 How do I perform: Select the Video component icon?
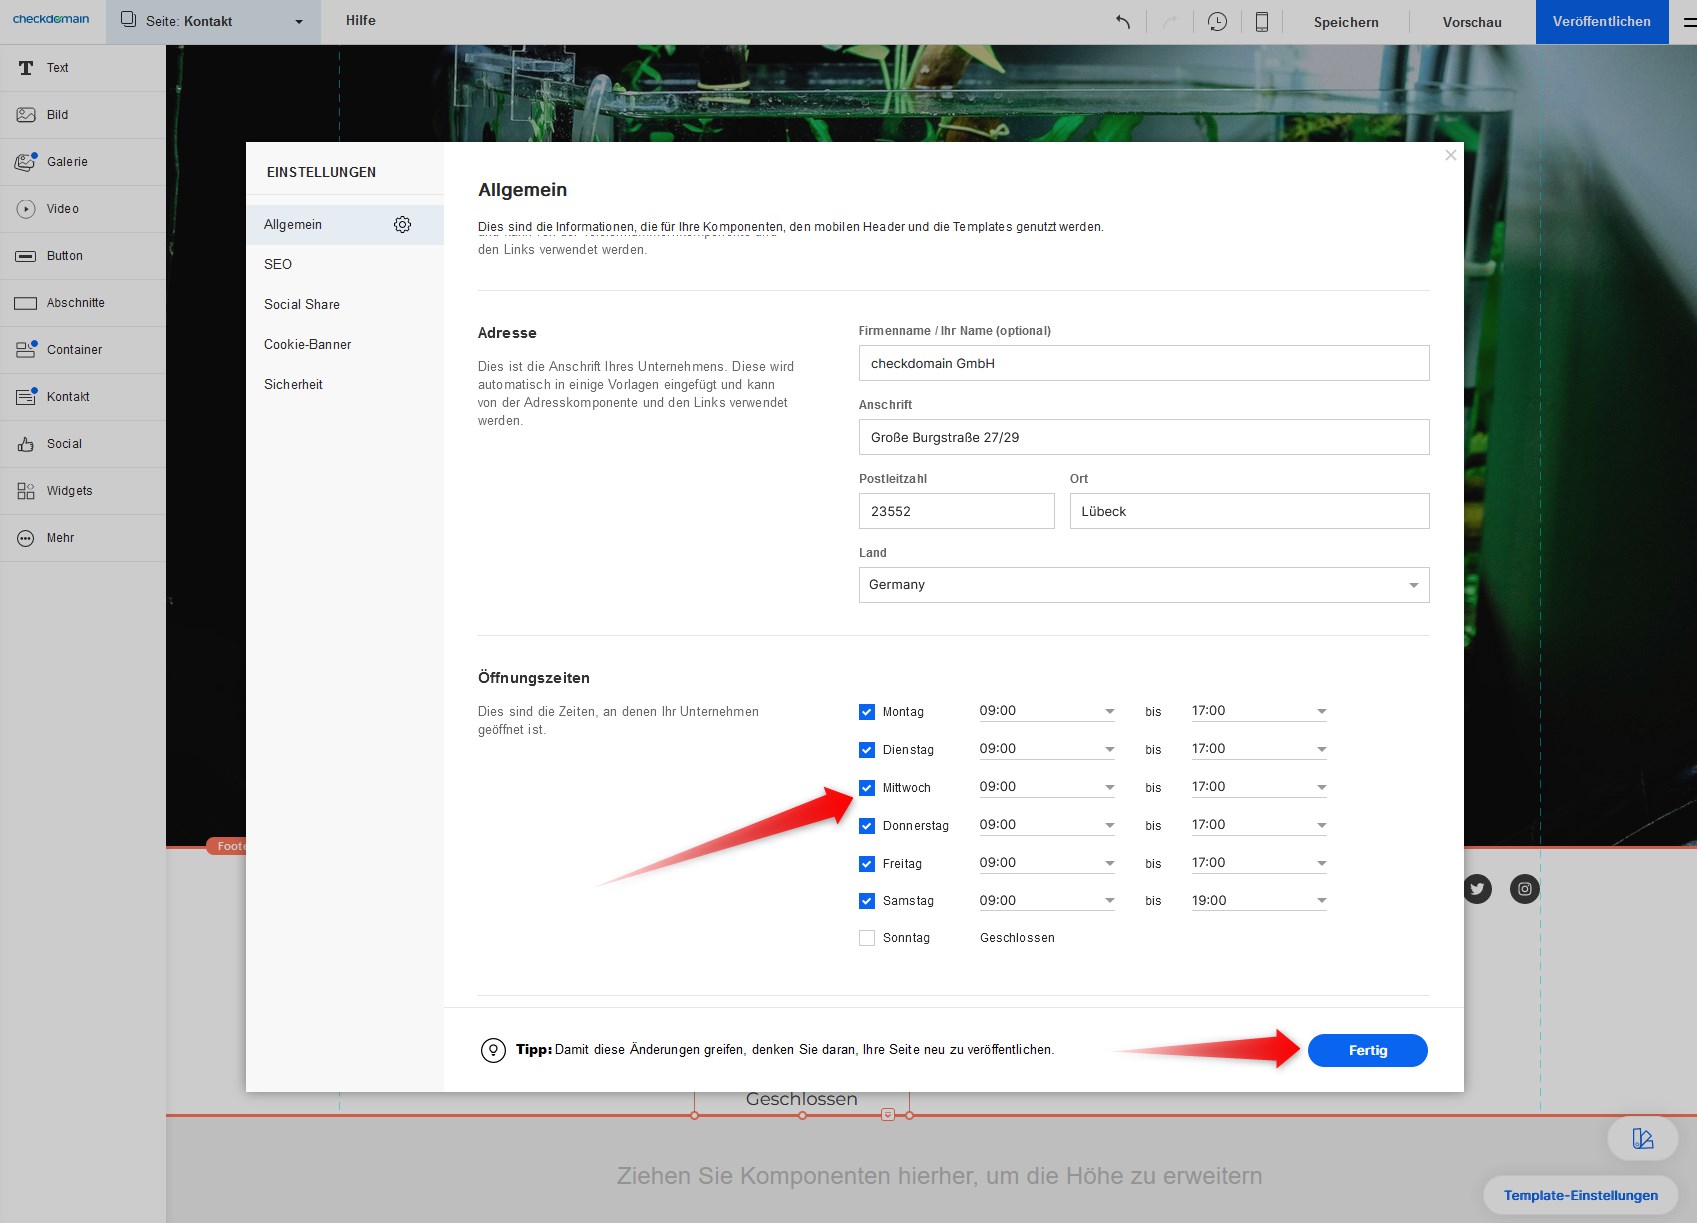pyautogui.click(x=26, y=209)
